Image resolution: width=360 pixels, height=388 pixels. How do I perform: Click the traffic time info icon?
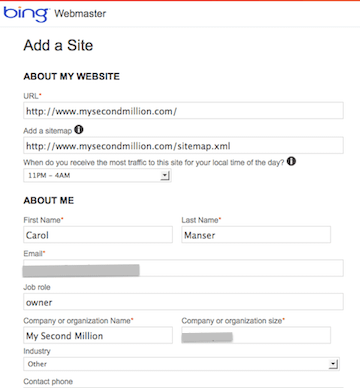[291, 161]
